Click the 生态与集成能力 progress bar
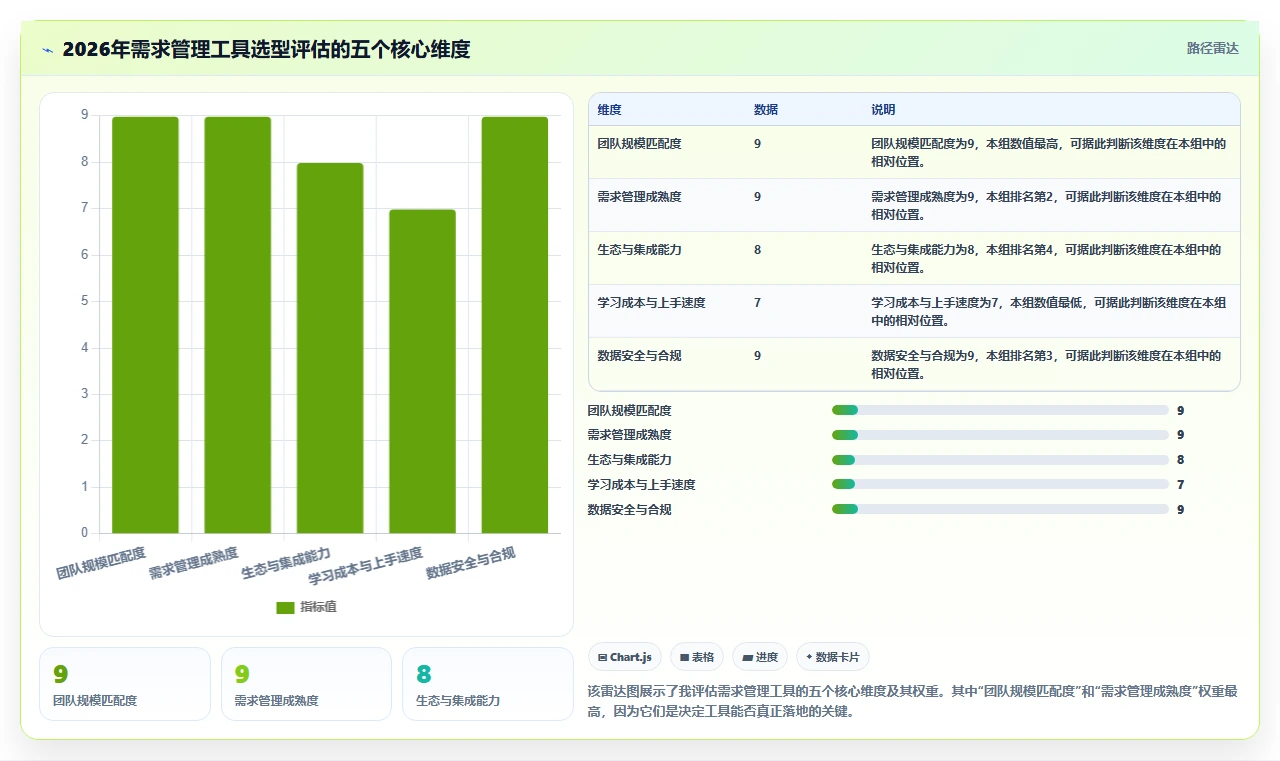 pyautogui.click(x=1000, y=460)
